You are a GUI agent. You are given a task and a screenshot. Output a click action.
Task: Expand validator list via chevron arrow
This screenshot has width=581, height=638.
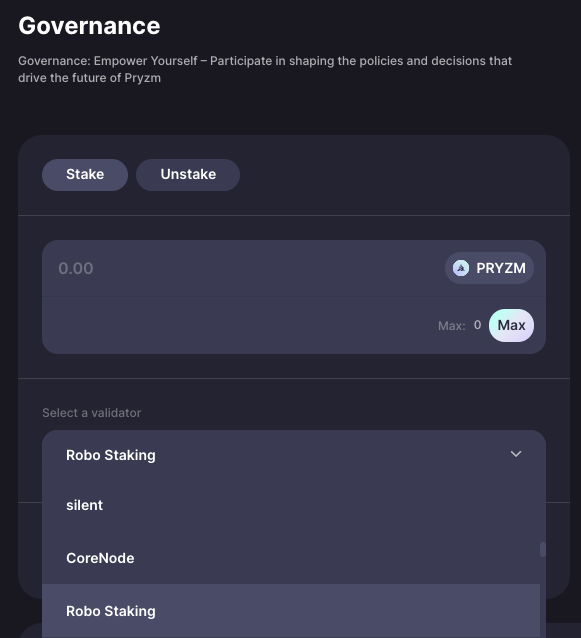tap(516, 454)
